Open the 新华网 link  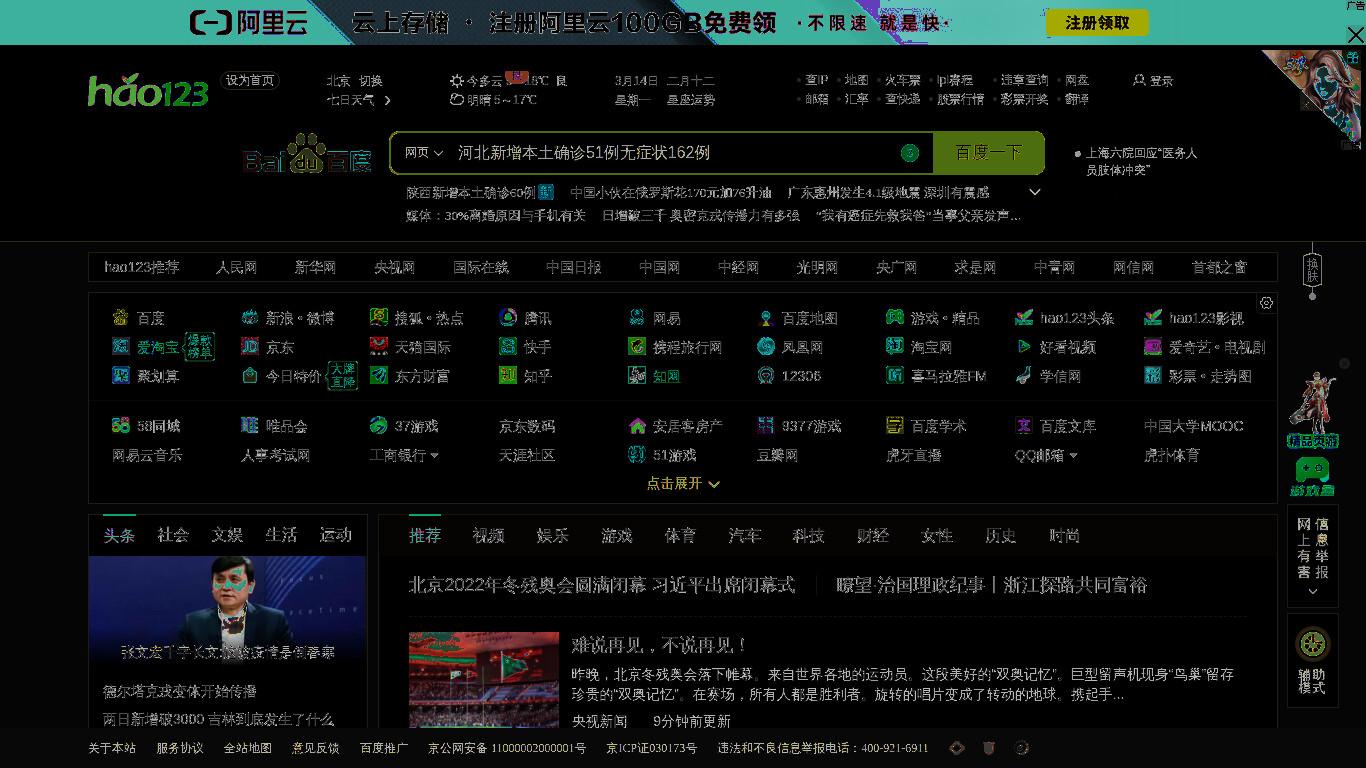click(315, 268)
